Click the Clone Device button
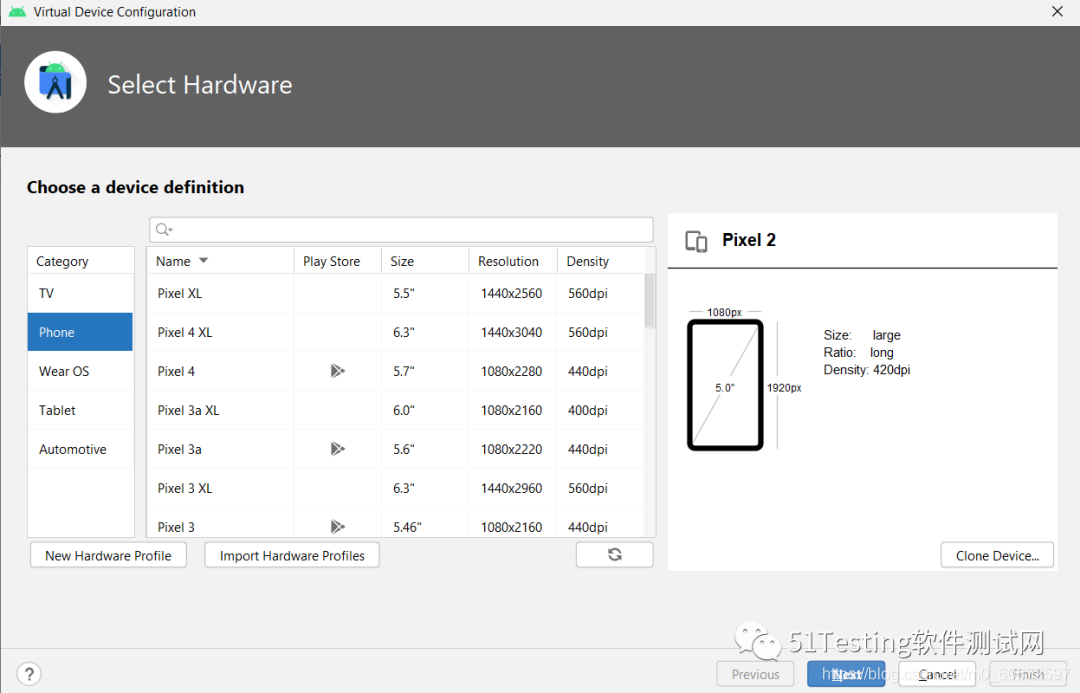 click(x=997, y=555)
